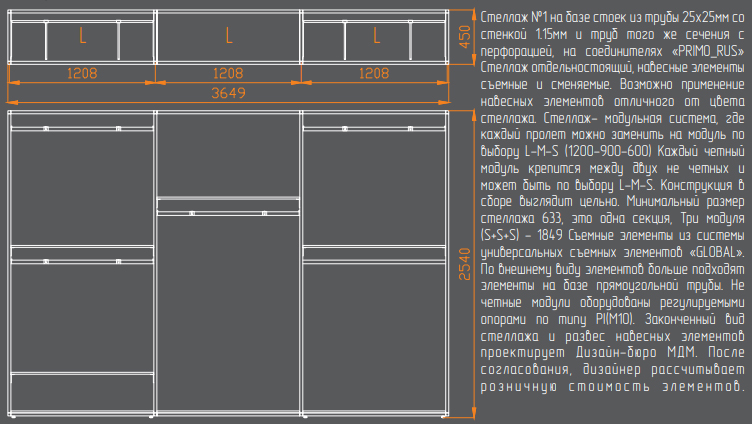Click the 3649 overall width dimension

[228, 93]
